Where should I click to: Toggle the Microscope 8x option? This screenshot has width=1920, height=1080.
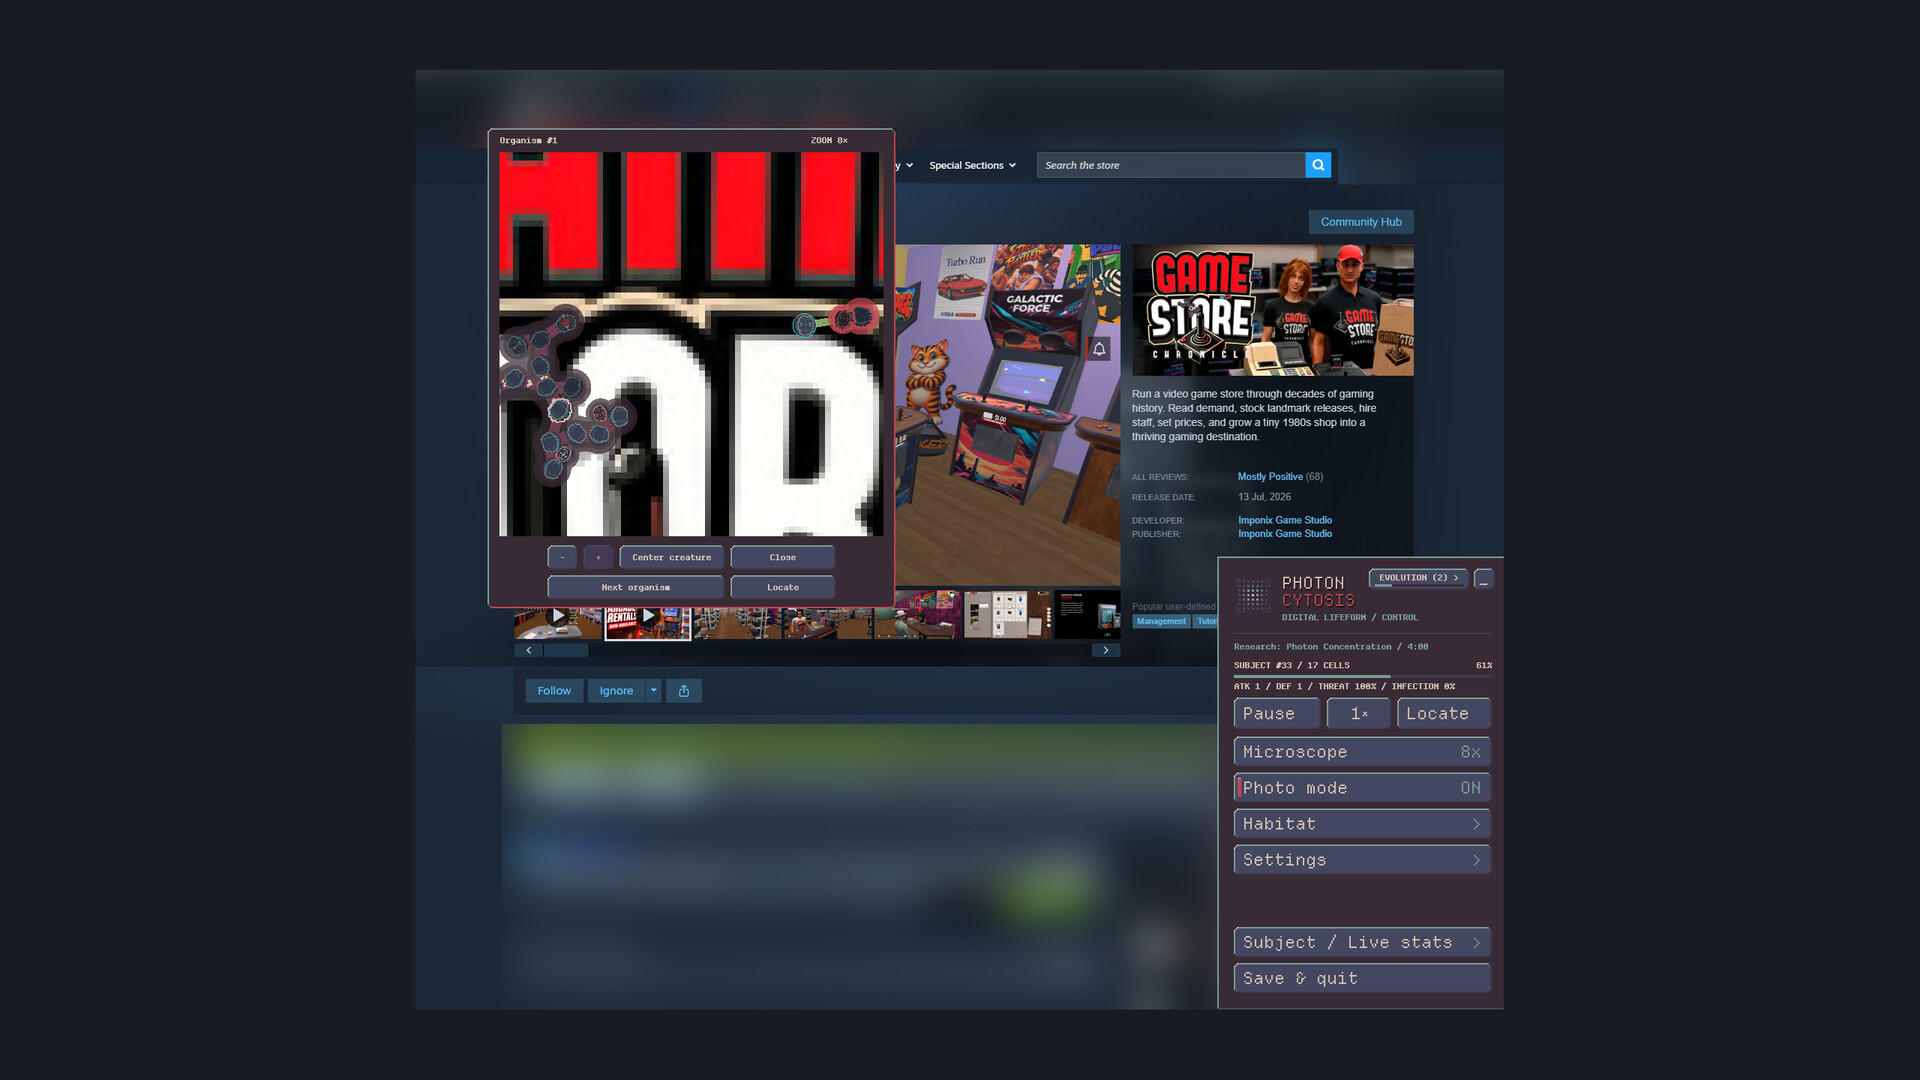point(1362,752)
